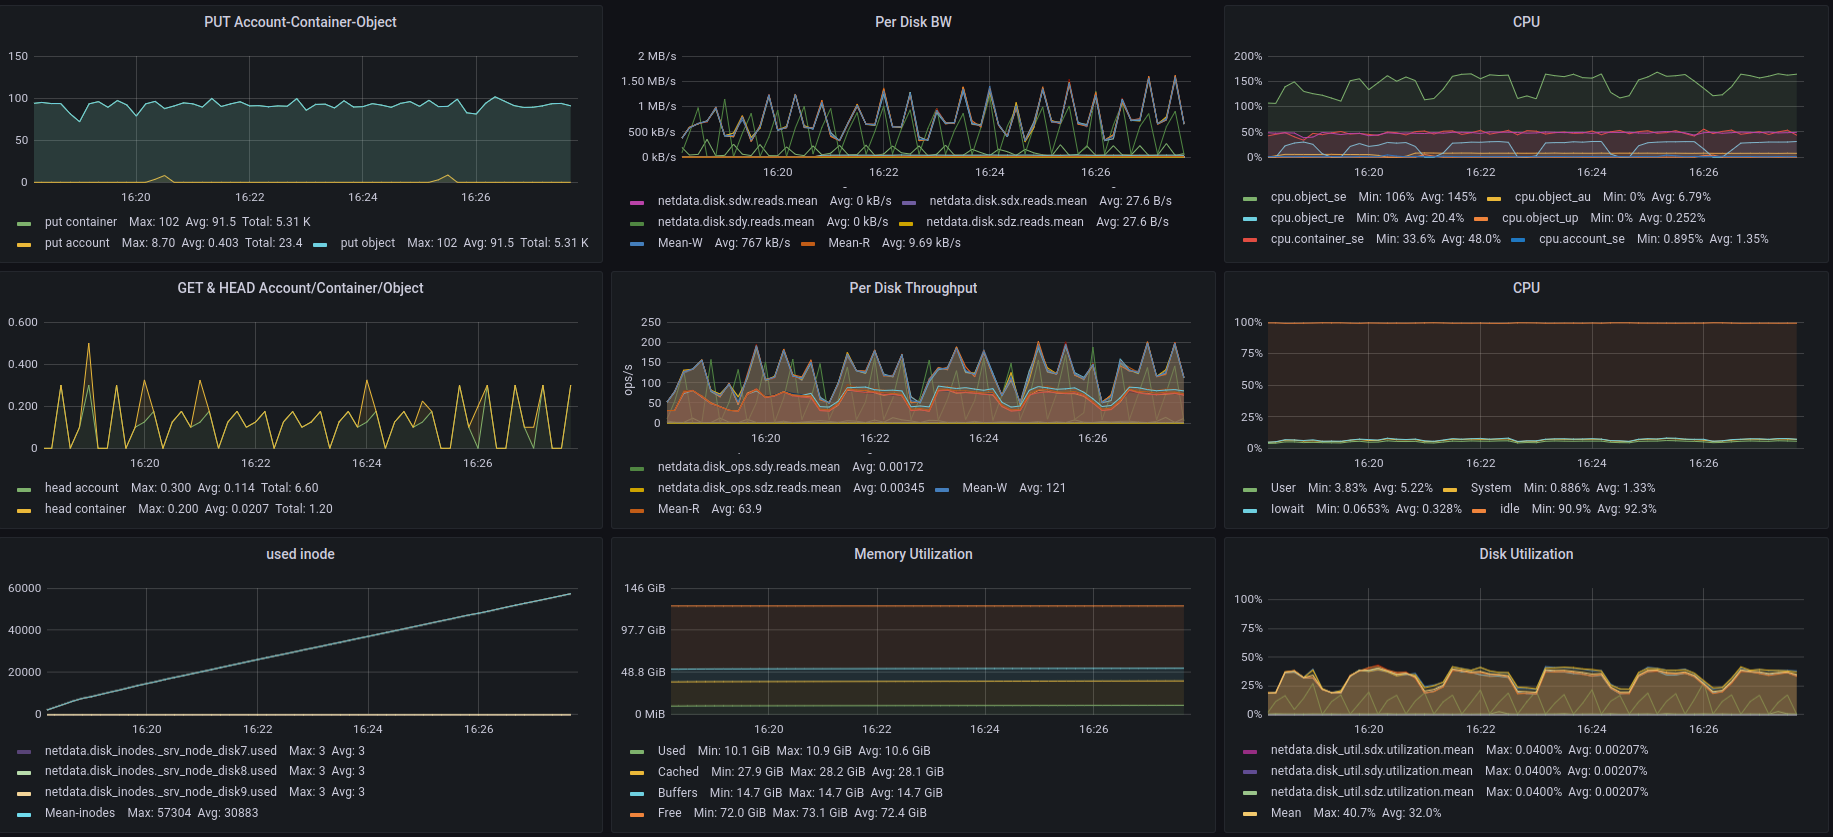The height and width of the screenshot is (837, 1833).
Task: Click the Disk Utilization panel title
Action: 1526,554
